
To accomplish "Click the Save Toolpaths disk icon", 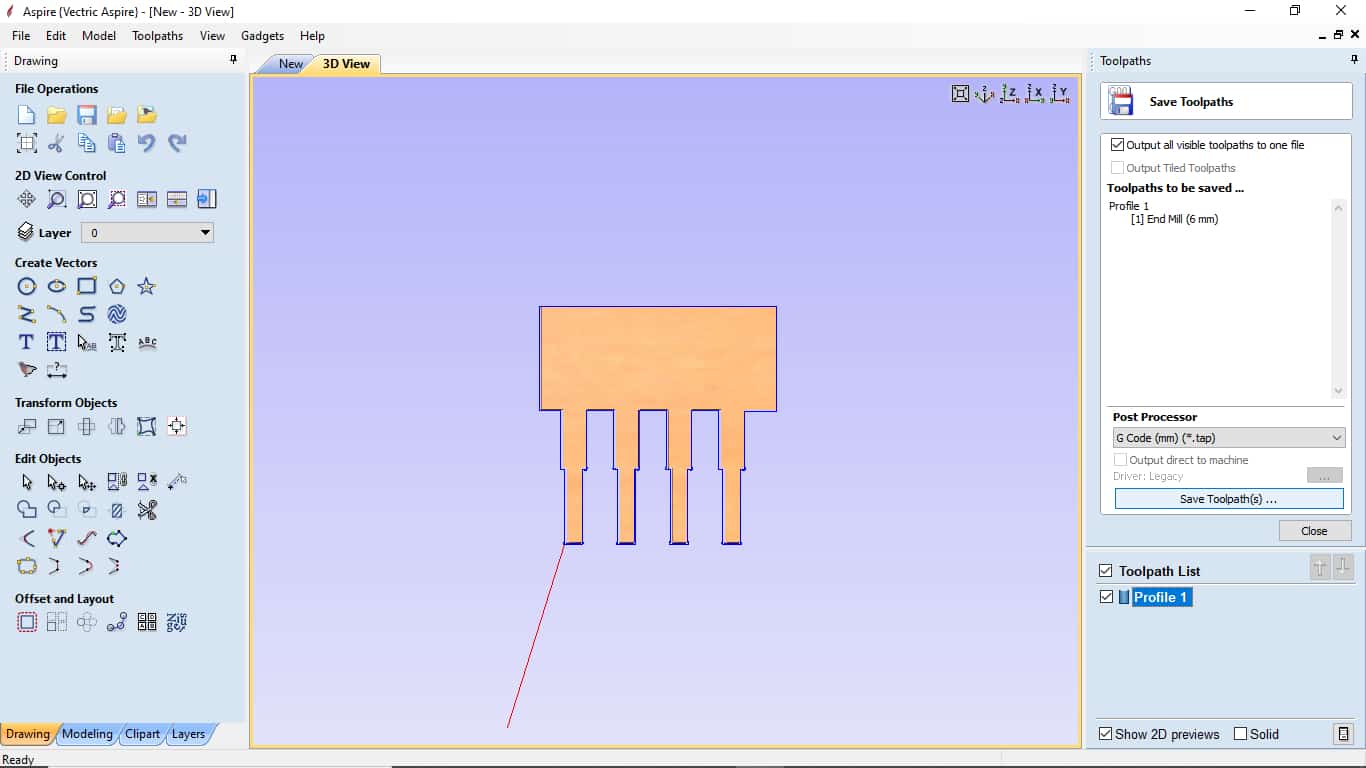I will (1121, 101).
